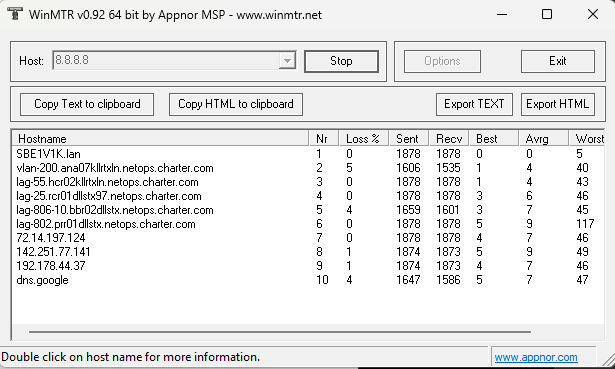This screenshot has height=369, width=615.
Task: Click the worst value 117 in hop 6
Action: [x=585, y=224]
